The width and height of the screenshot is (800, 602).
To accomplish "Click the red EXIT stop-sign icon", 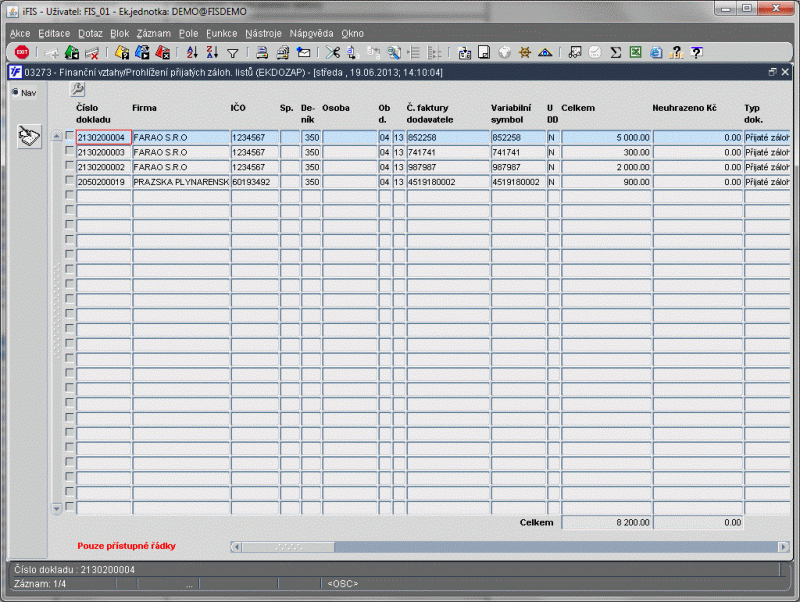I will (22, 52).
